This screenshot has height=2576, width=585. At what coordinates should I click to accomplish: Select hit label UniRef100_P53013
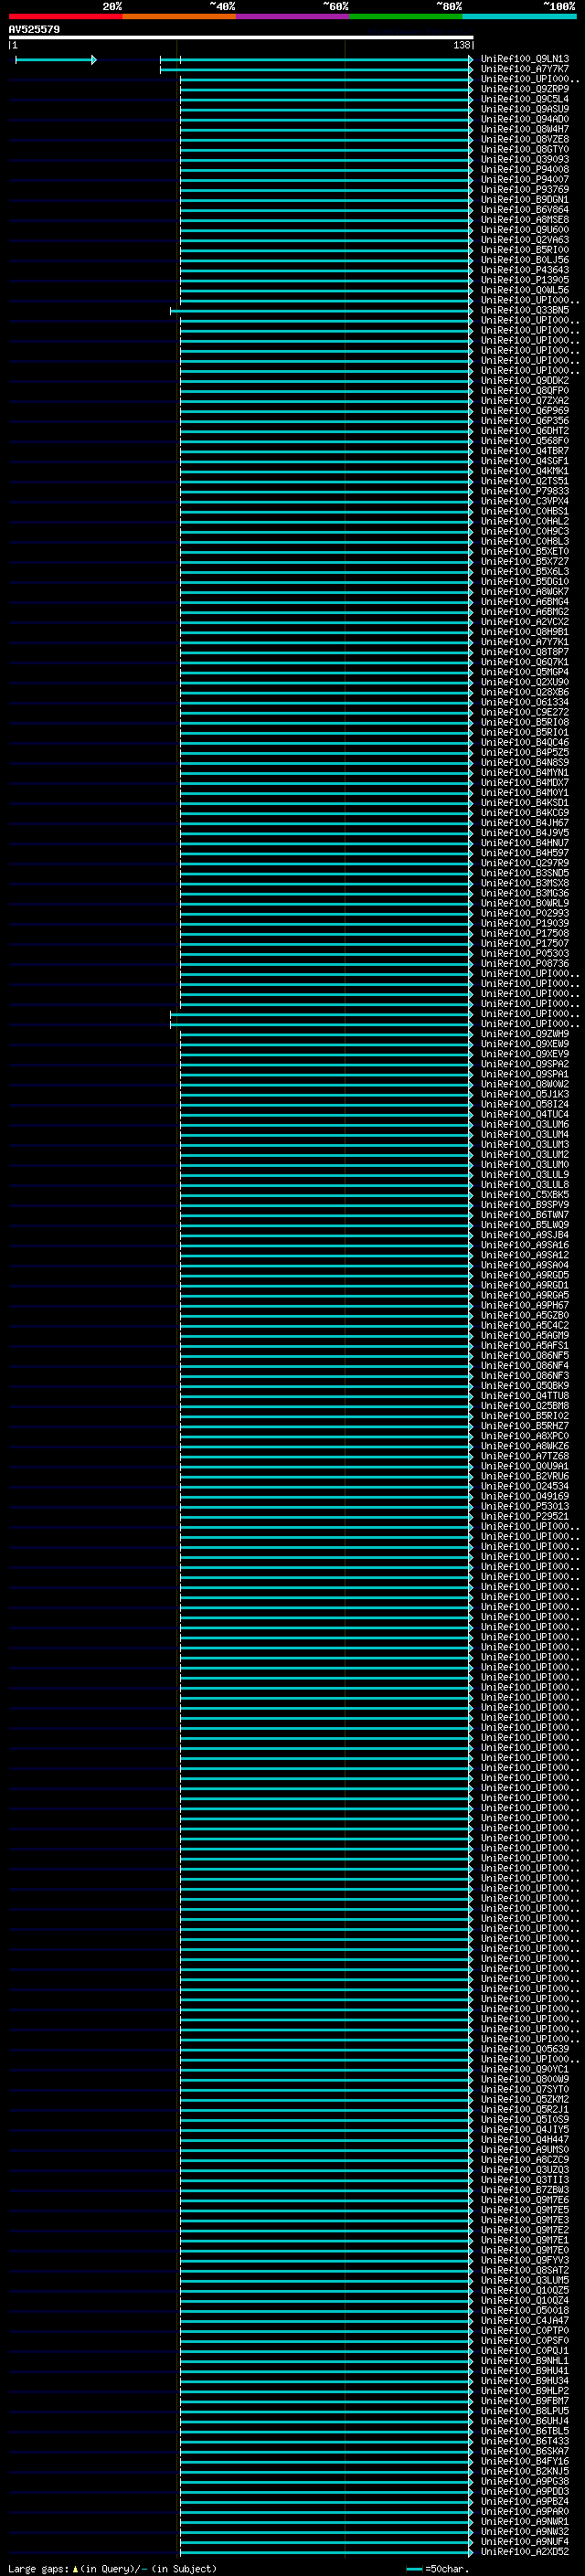(x=525, y=1506)
